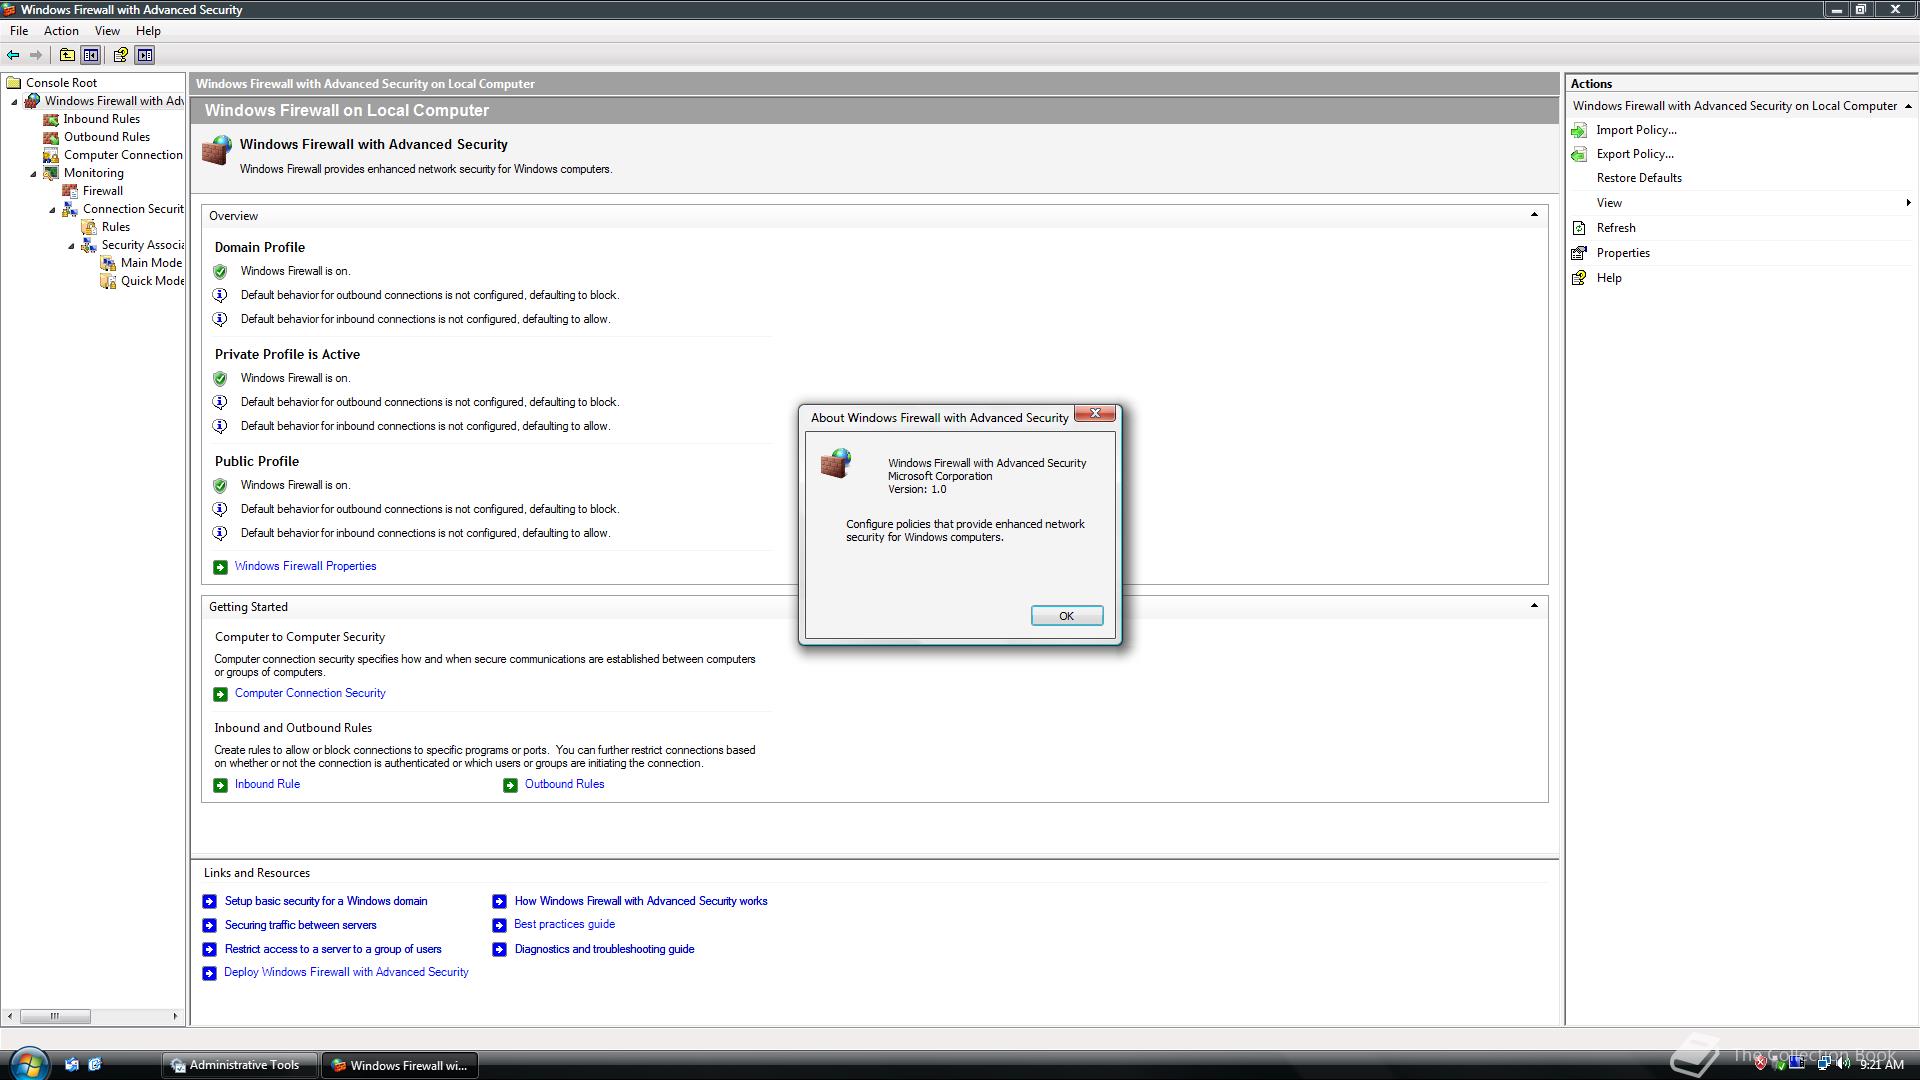
Task: Click the Properties icon in Actions
Action: 1579,253
